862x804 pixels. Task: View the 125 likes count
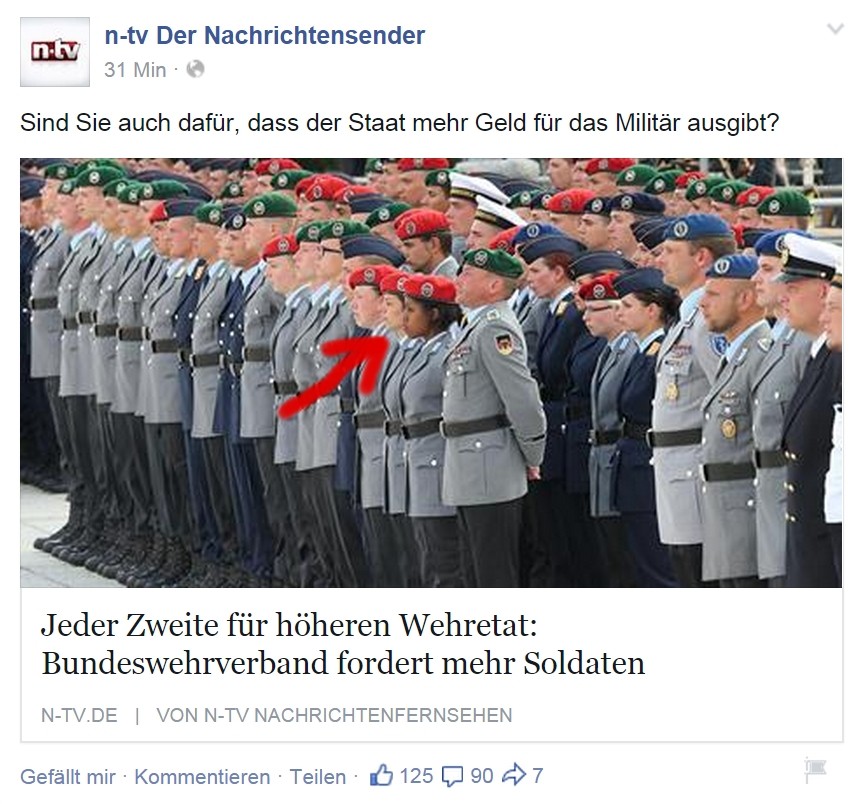(416, 776)
